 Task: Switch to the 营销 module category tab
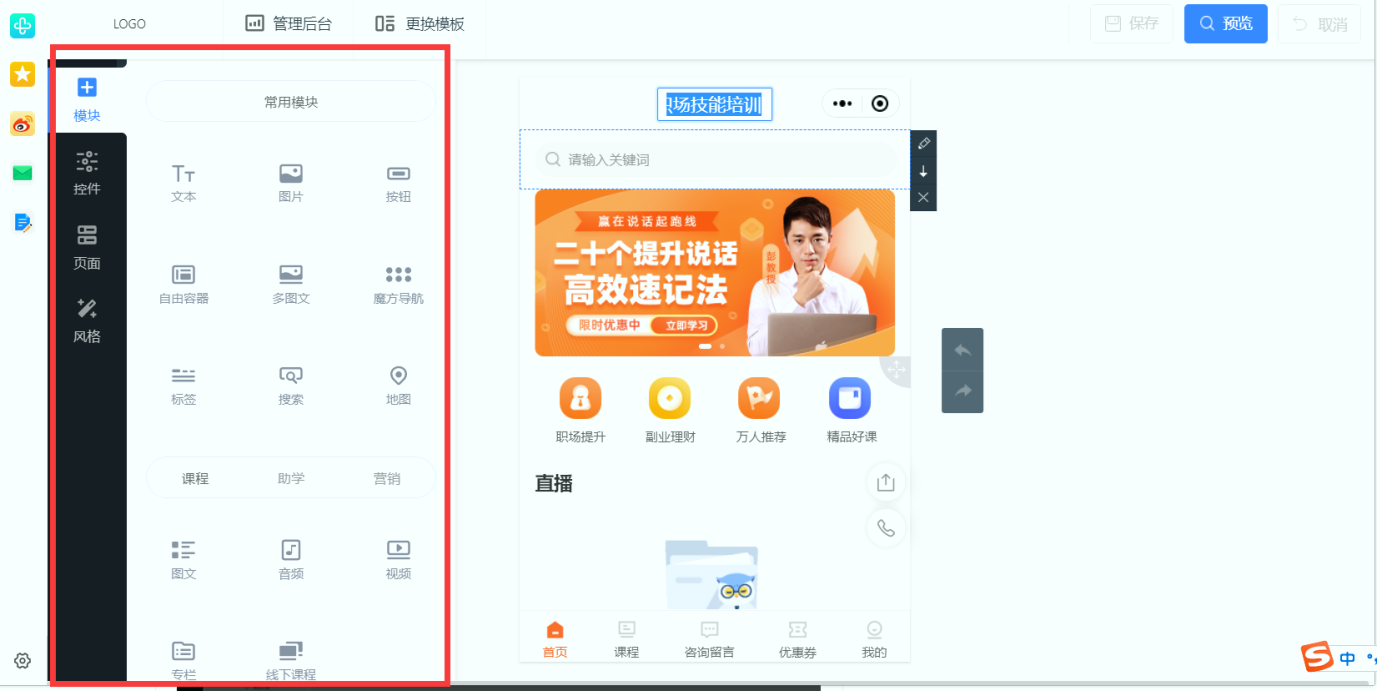point(387,479)
